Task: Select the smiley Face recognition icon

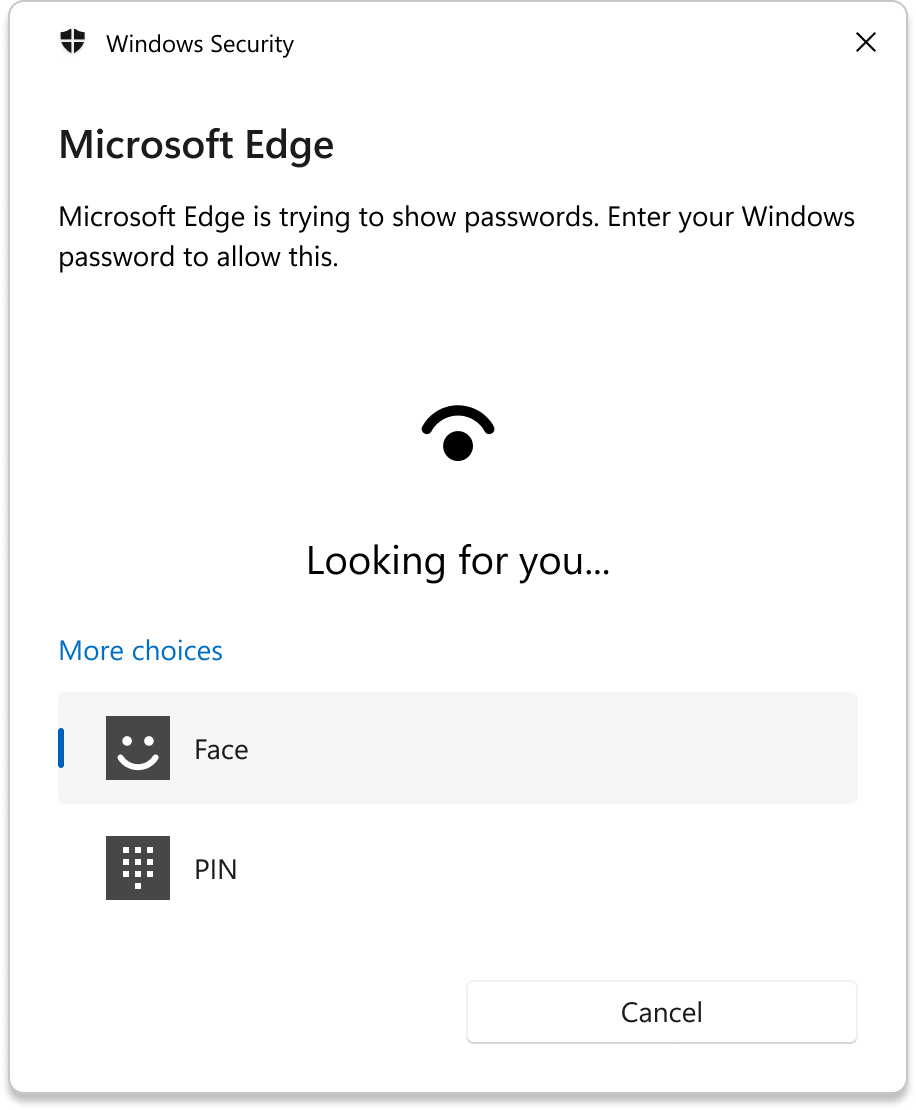Action: pyautogui.click(x=138, y=748)
